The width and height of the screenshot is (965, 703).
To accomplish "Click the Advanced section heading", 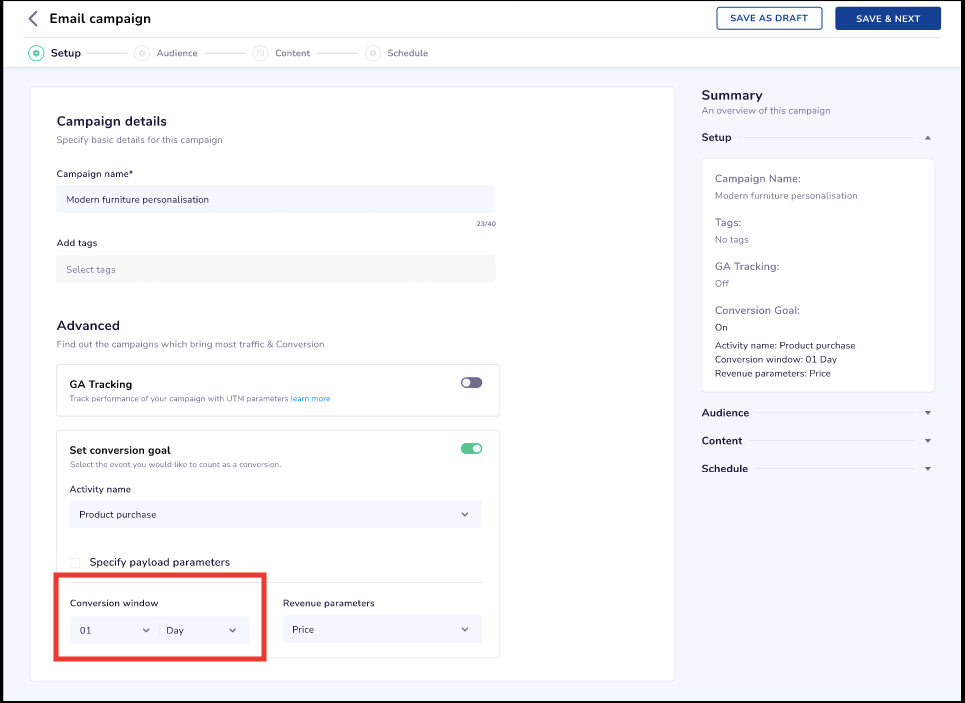I will point(88,326).
